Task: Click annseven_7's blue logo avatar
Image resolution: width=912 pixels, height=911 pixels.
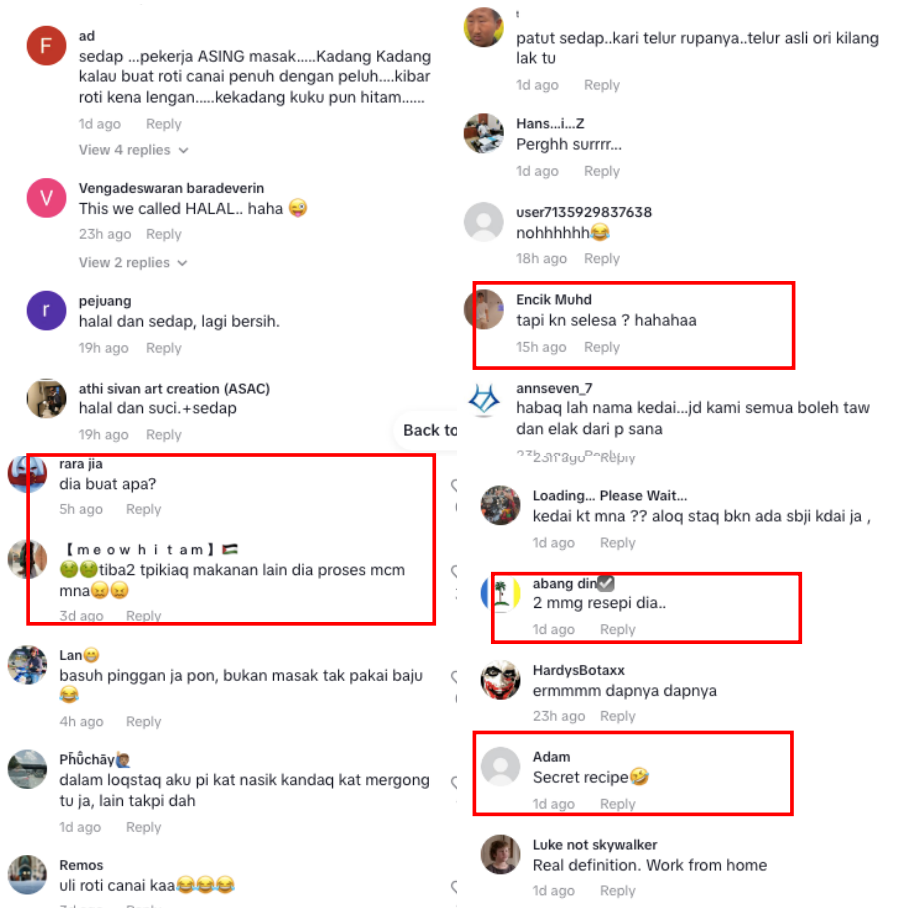Action: coord(483,400)
